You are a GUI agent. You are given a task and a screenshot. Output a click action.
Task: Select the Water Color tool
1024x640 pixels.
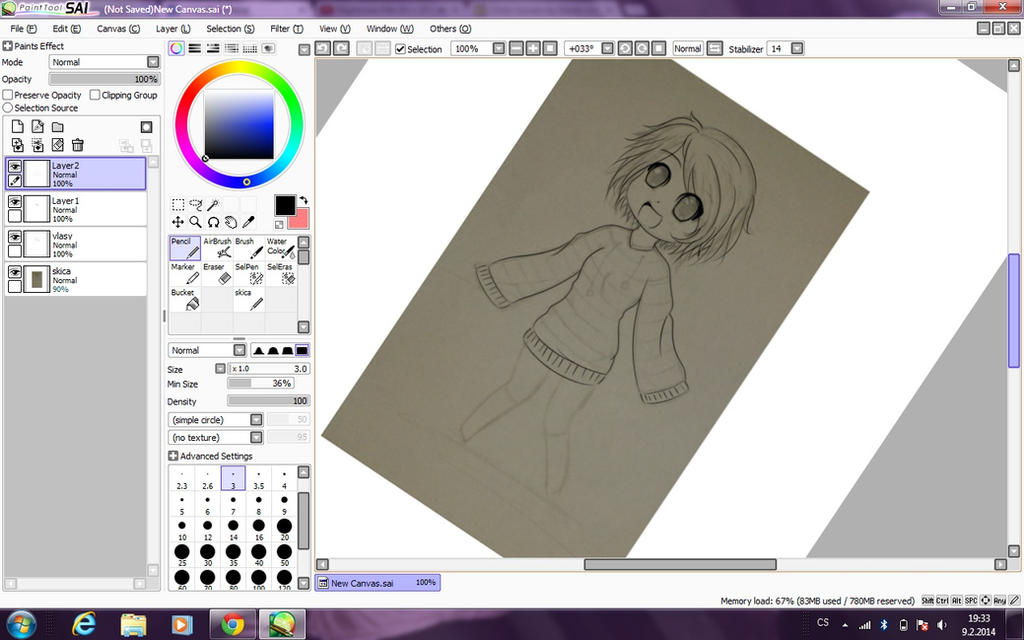(281, 248)
